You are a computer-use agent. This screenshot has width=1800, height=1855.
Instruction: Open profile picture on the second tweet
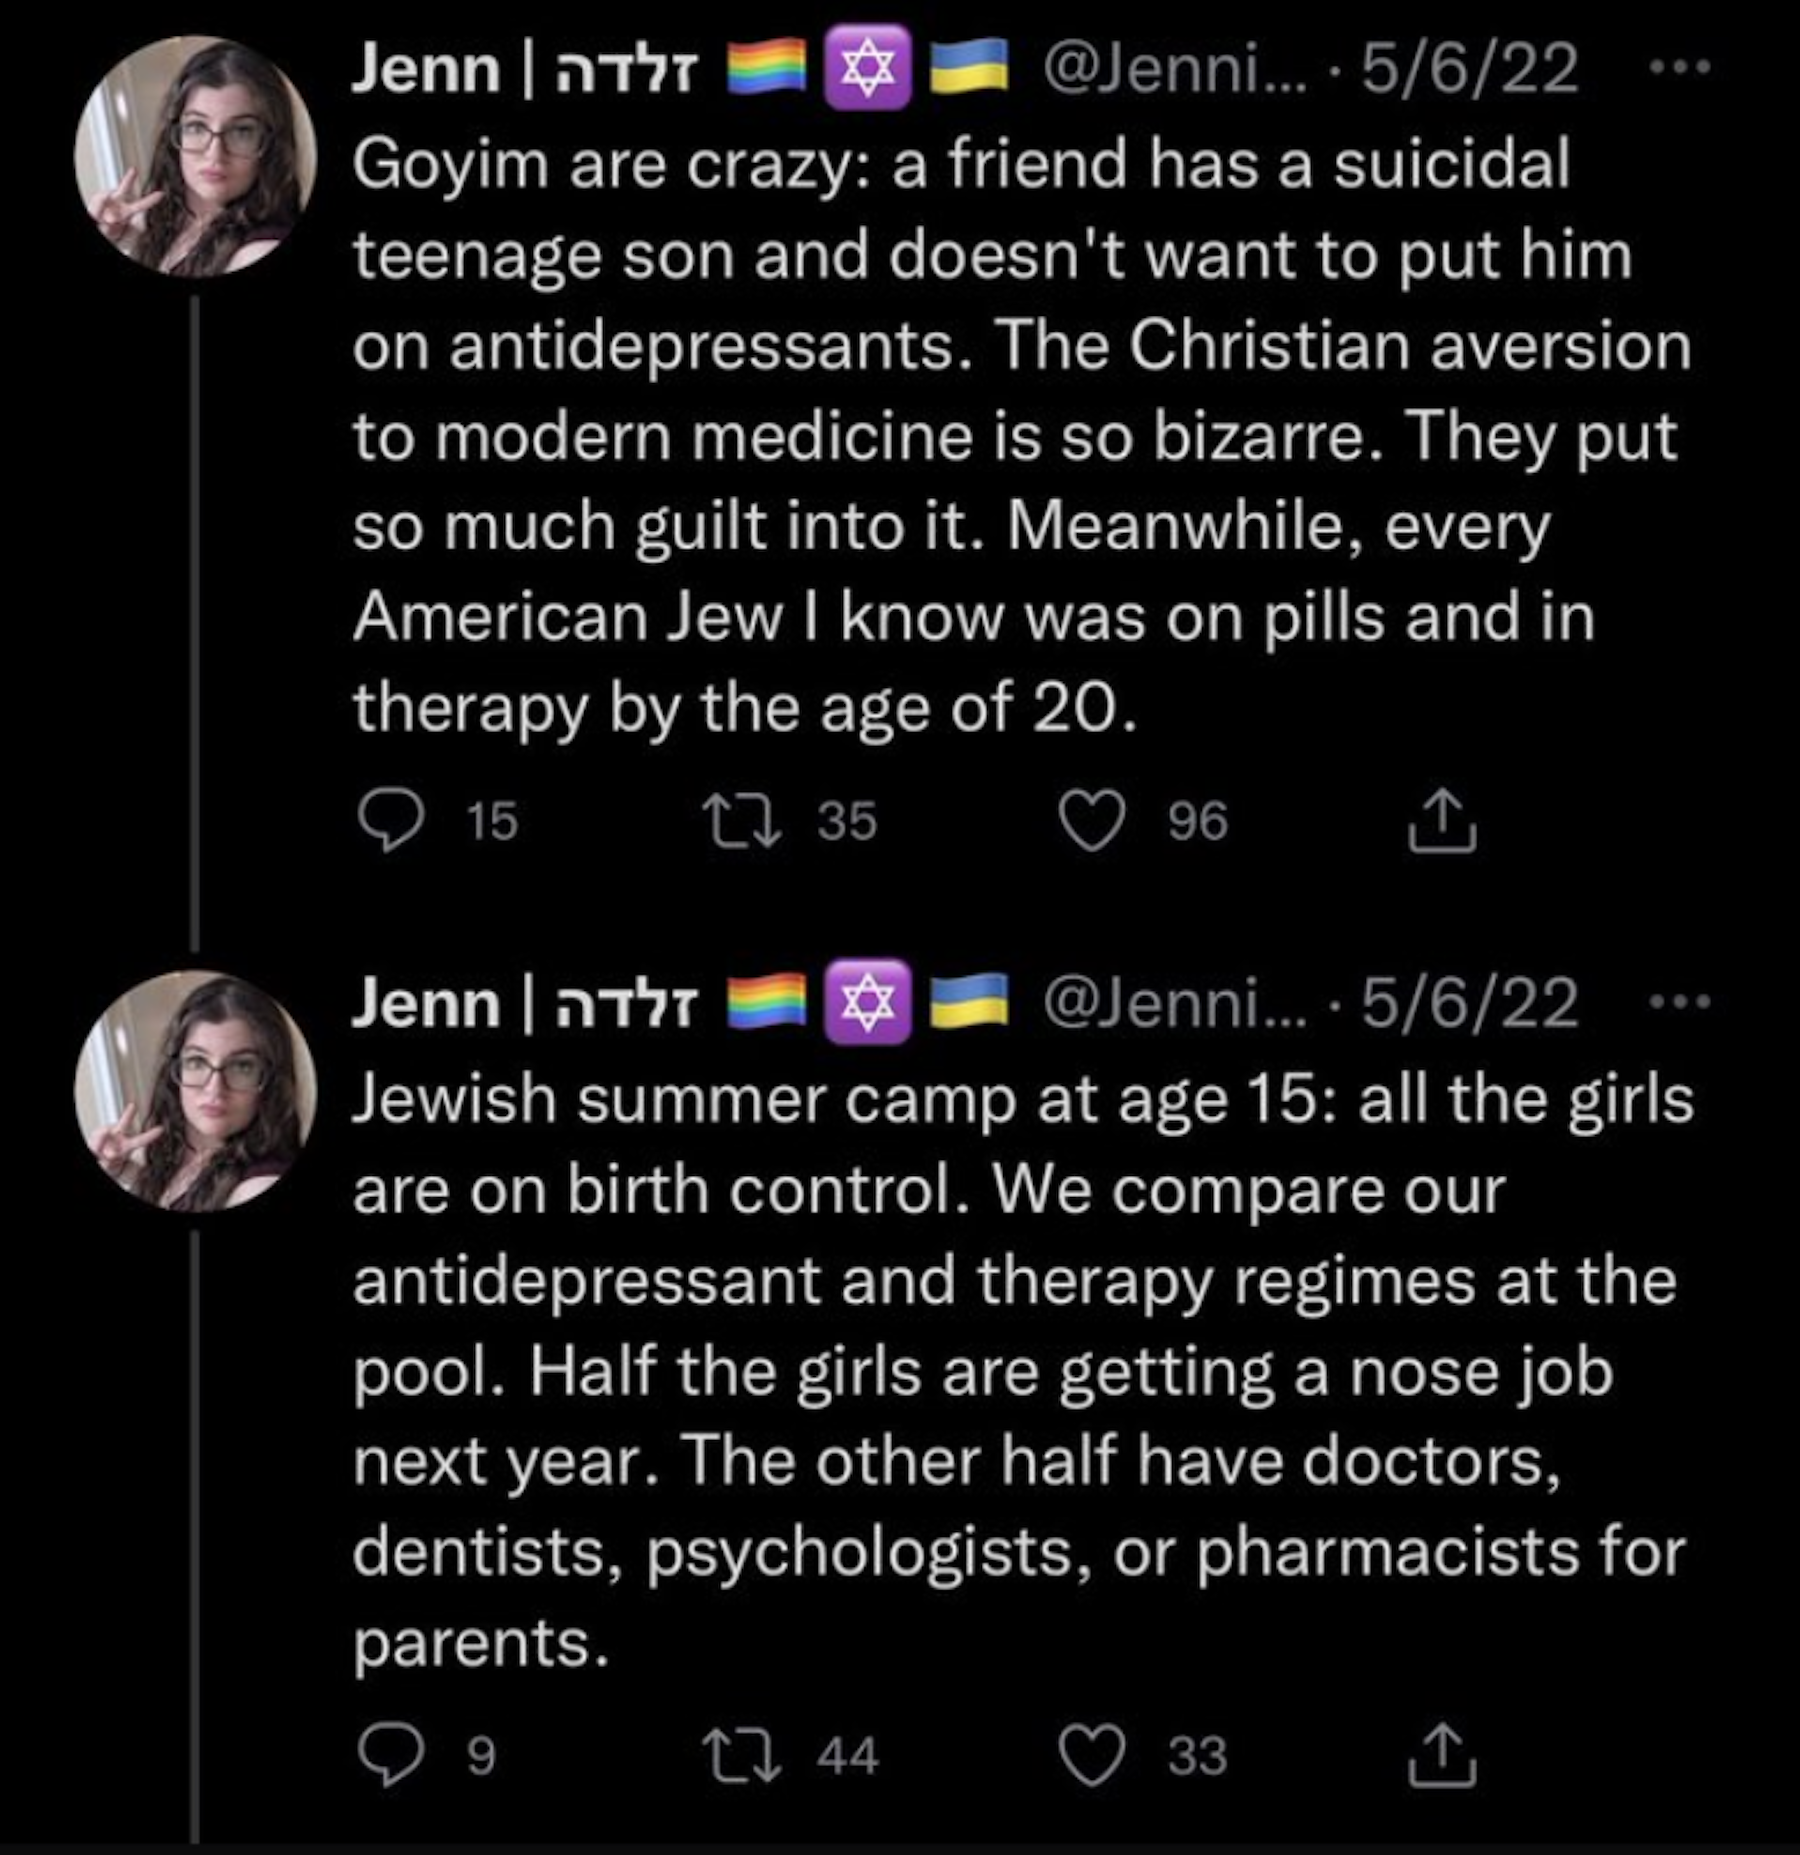[196, 1090]
